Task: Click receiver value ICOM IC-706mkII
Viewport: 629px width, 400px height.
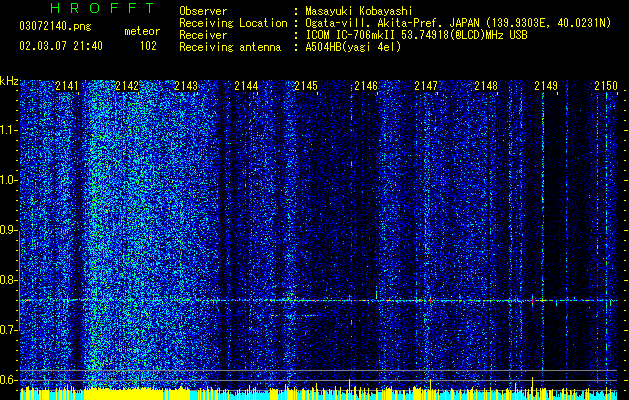Action: (x=351, y=35)
